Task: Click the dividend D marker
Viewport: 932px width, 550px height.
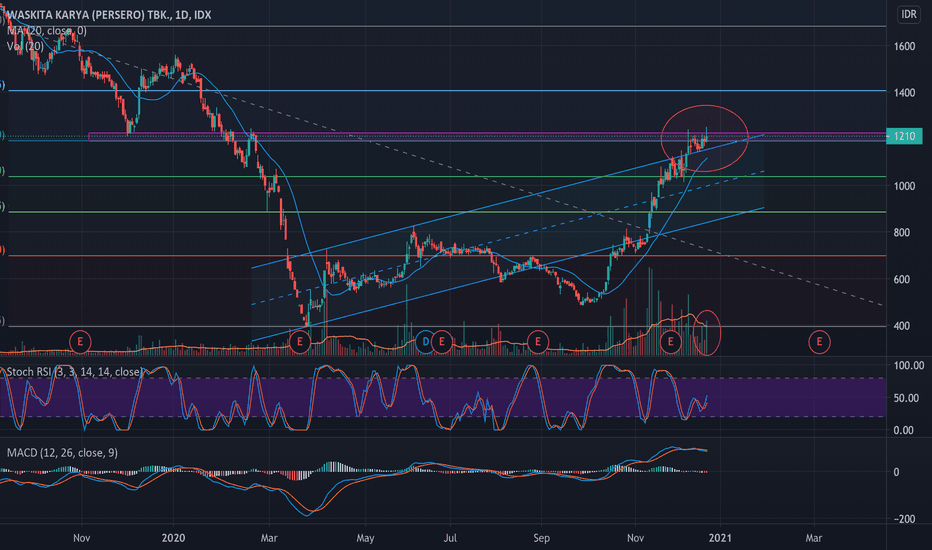Action: (425, 342)
